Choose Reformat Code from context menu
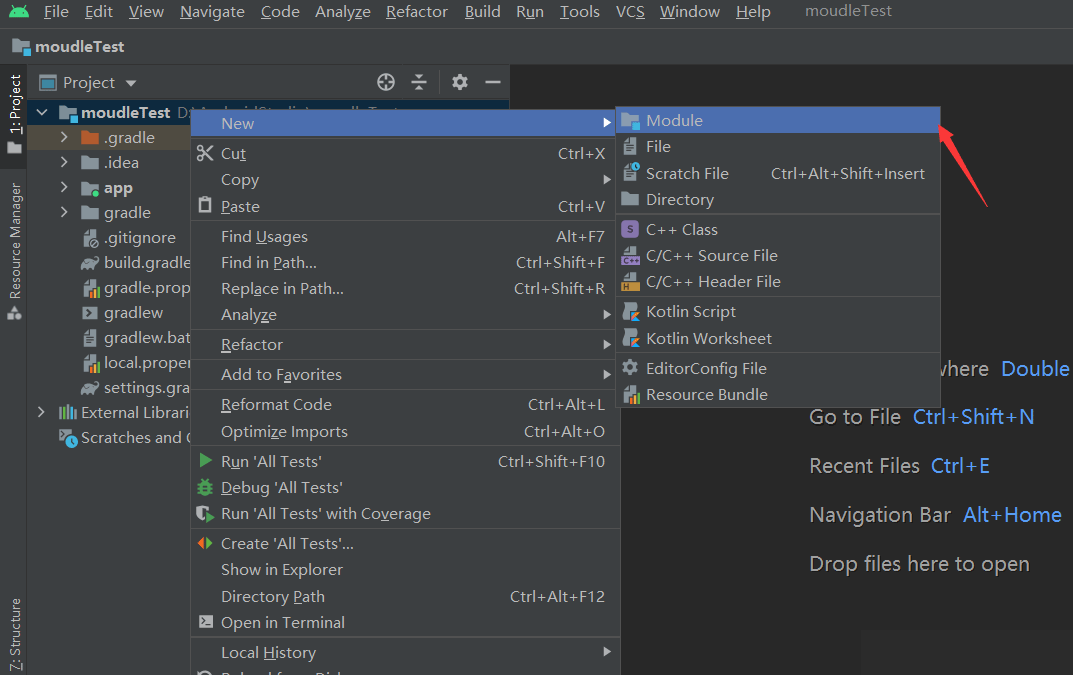Screen dimensions: 1073x675 pos(405,405)
